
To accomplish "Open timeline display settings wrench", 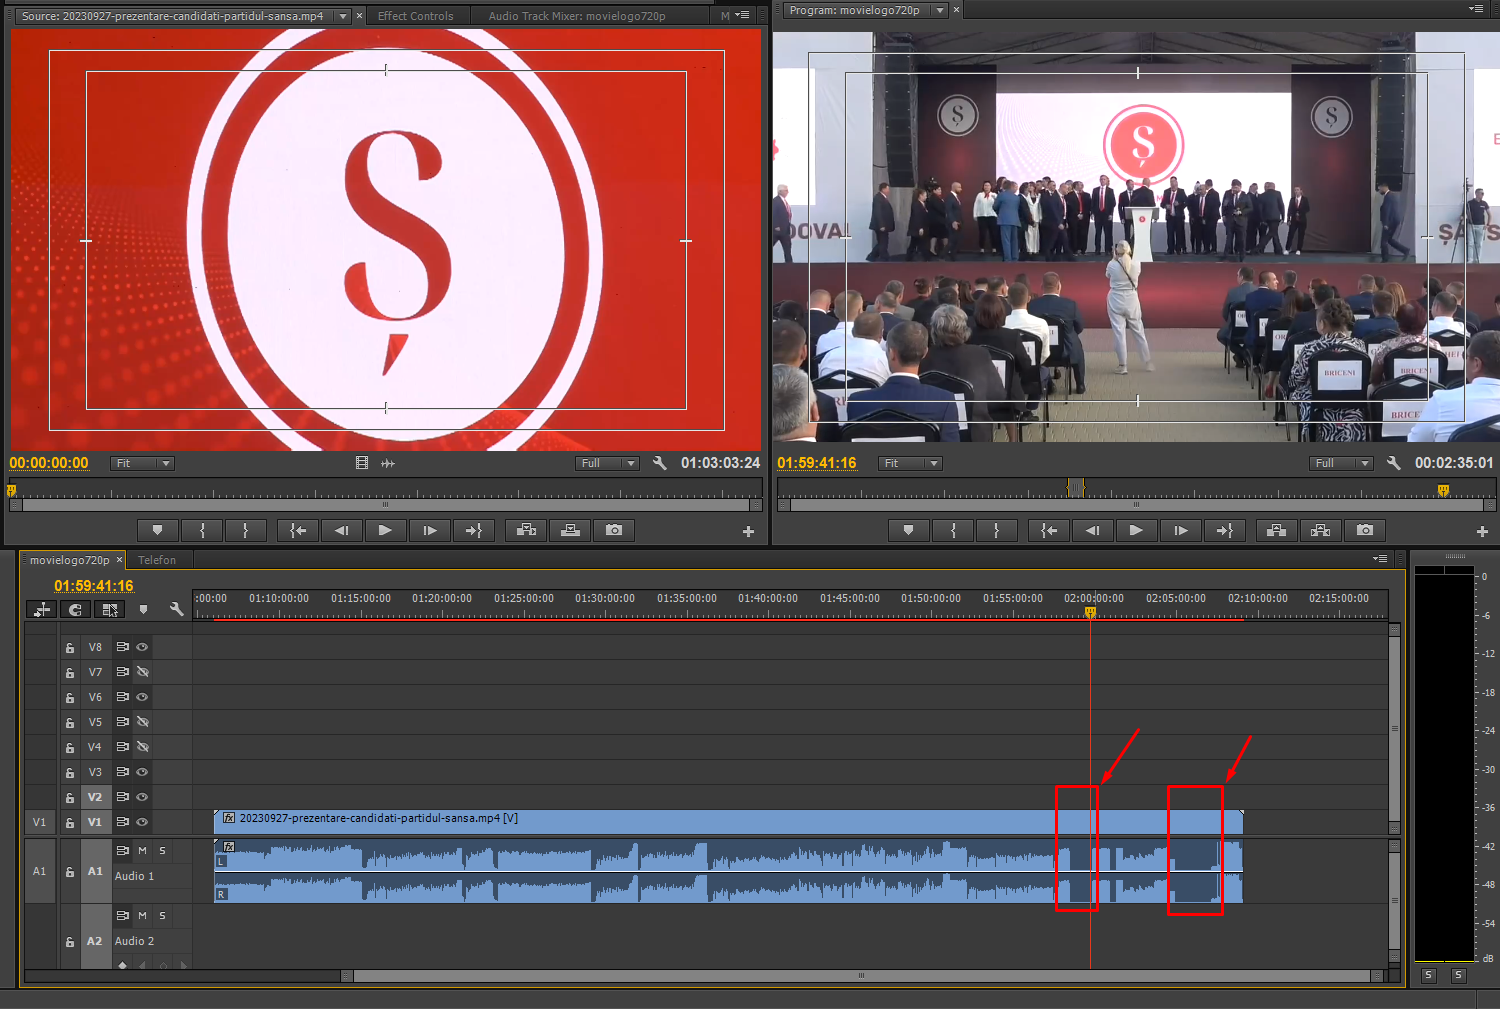I will (x=176, y=609).
